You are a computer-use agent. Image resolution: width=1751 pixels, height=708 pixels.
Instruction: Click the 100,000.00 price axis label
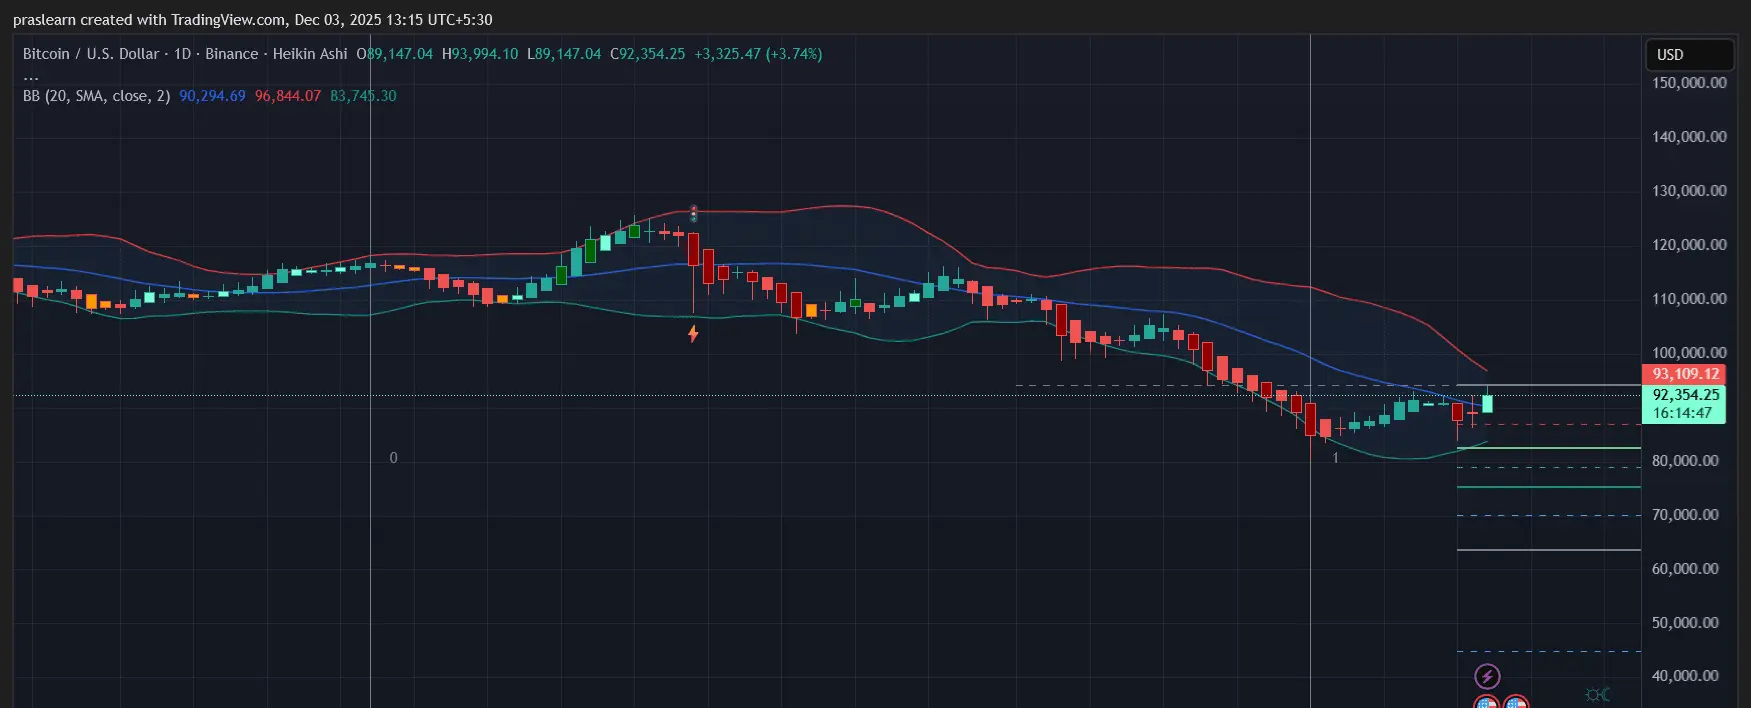1689,352
